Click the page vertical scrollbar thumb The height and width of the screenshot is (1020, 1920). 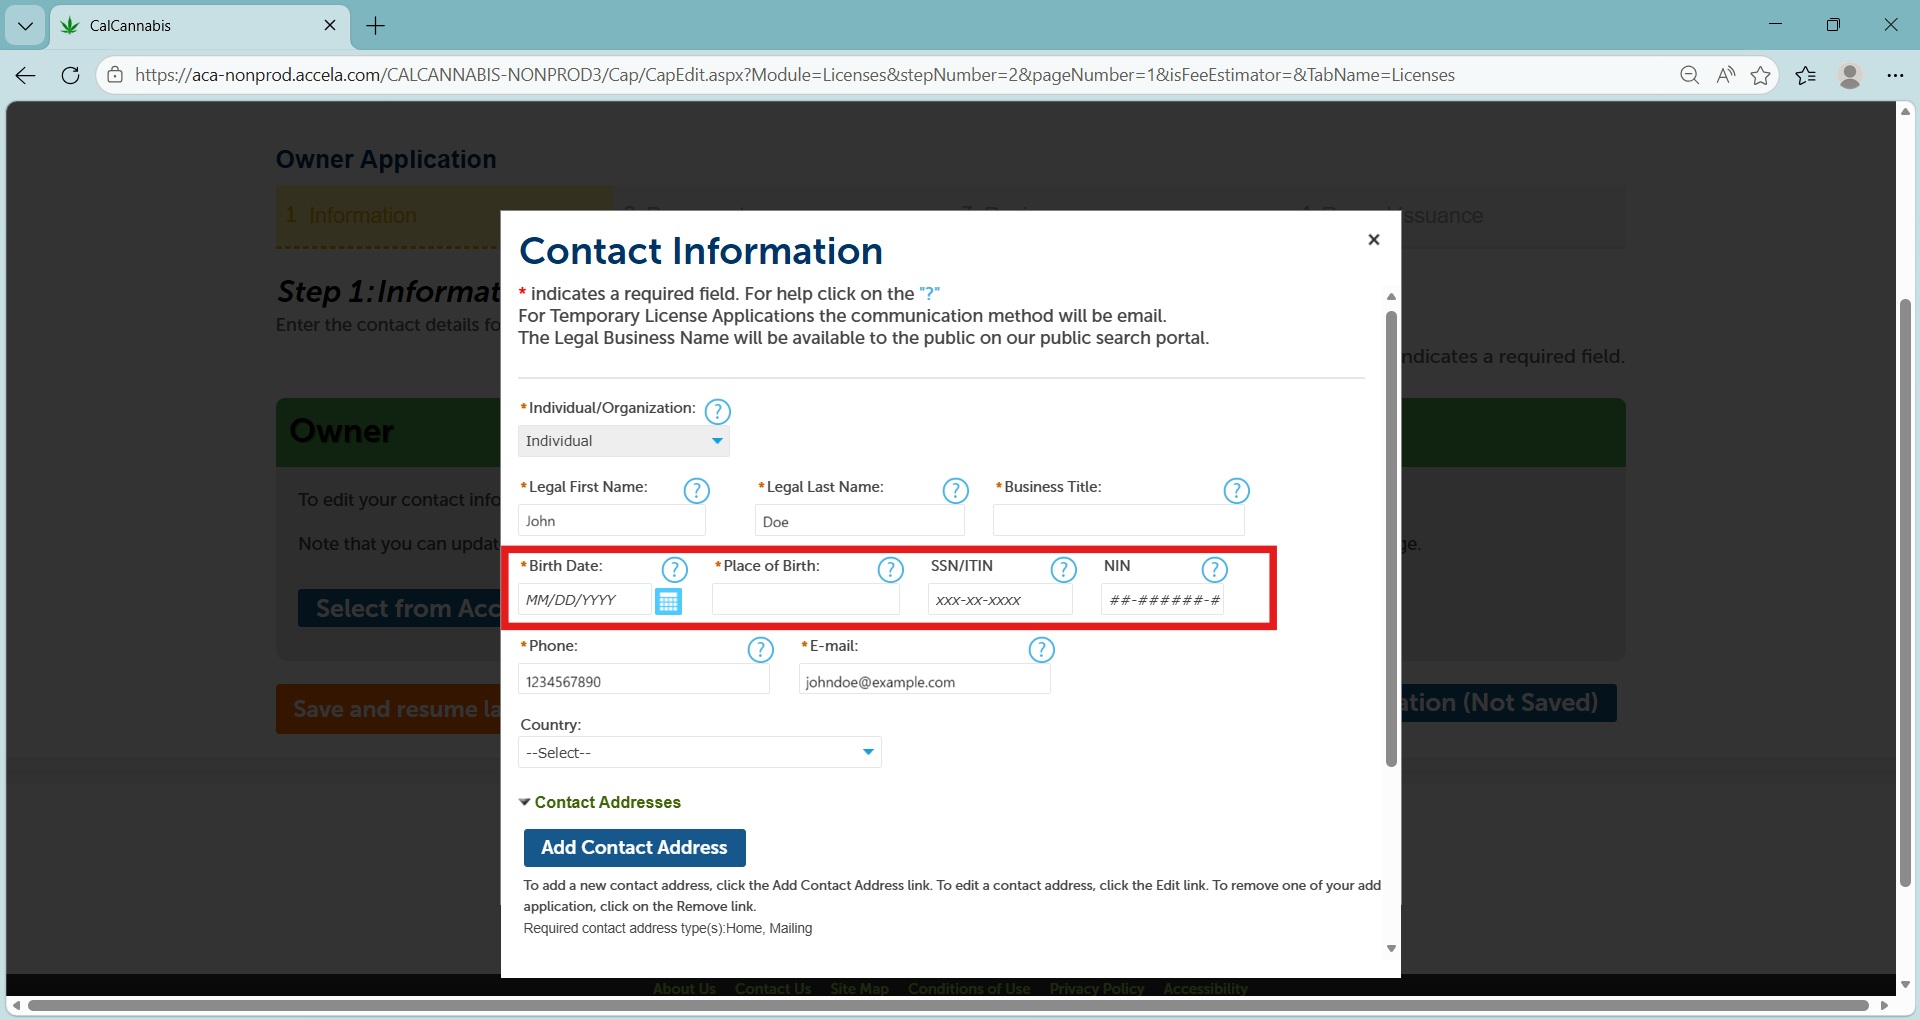pyautogui.click(x=1906, y=592)
